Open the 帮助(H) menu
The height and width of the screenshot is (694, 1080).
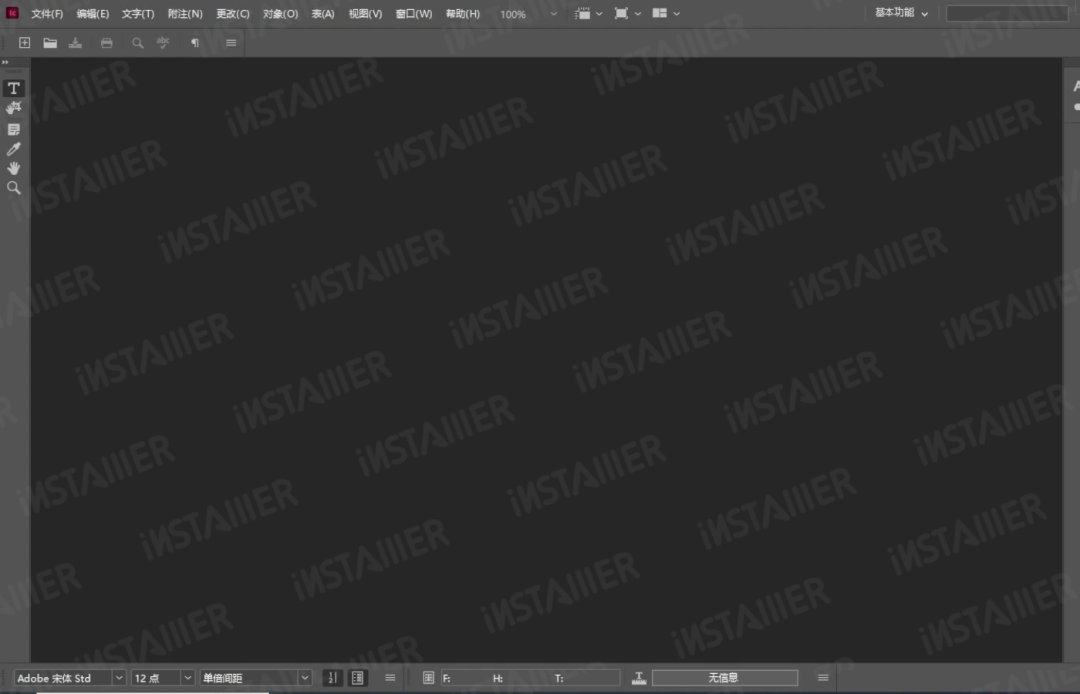463,14
